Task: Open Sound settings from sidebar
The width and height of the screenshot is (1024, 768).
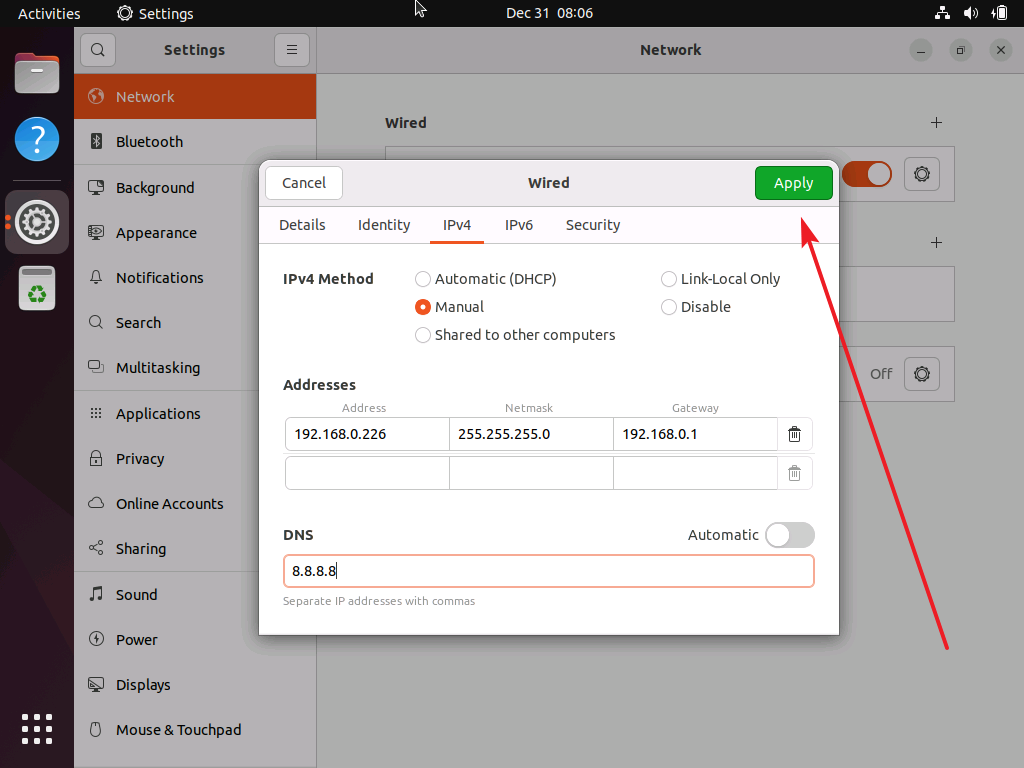Action: tap(133, 594)
